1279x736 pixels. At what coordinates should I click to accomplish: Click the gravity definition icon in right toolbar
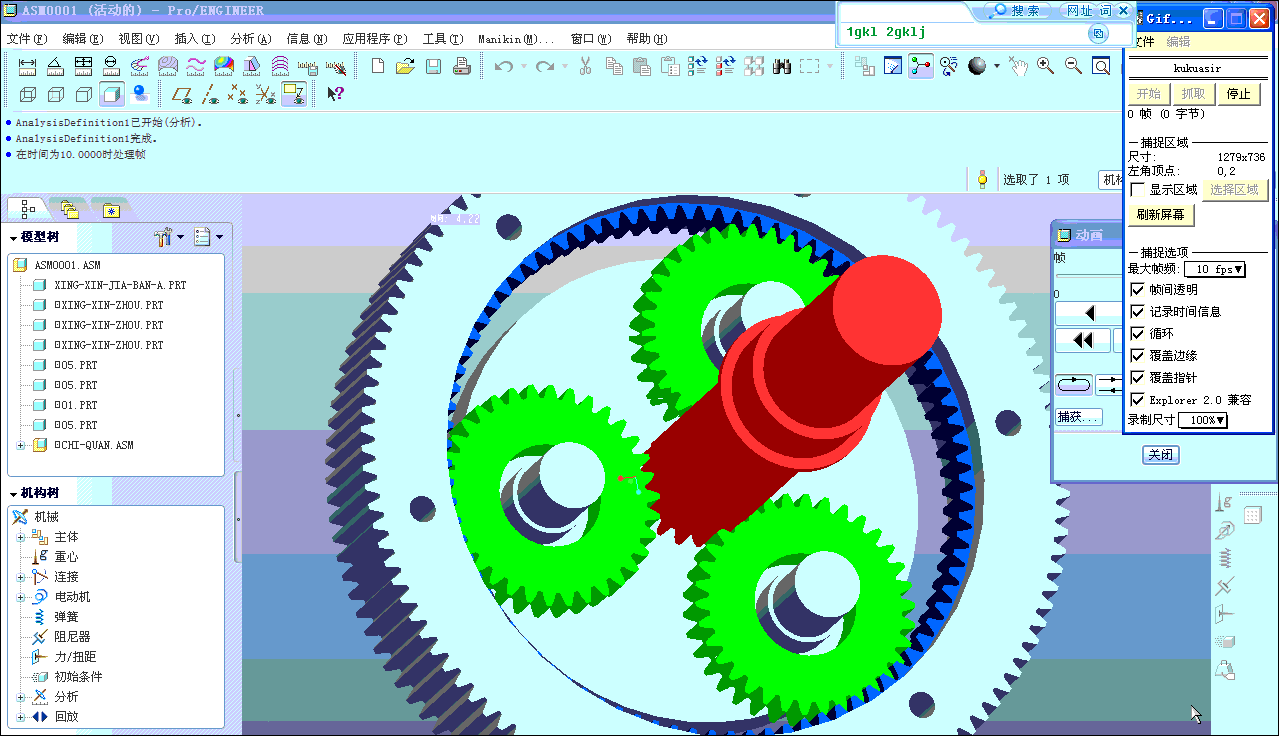(1224, 503)
